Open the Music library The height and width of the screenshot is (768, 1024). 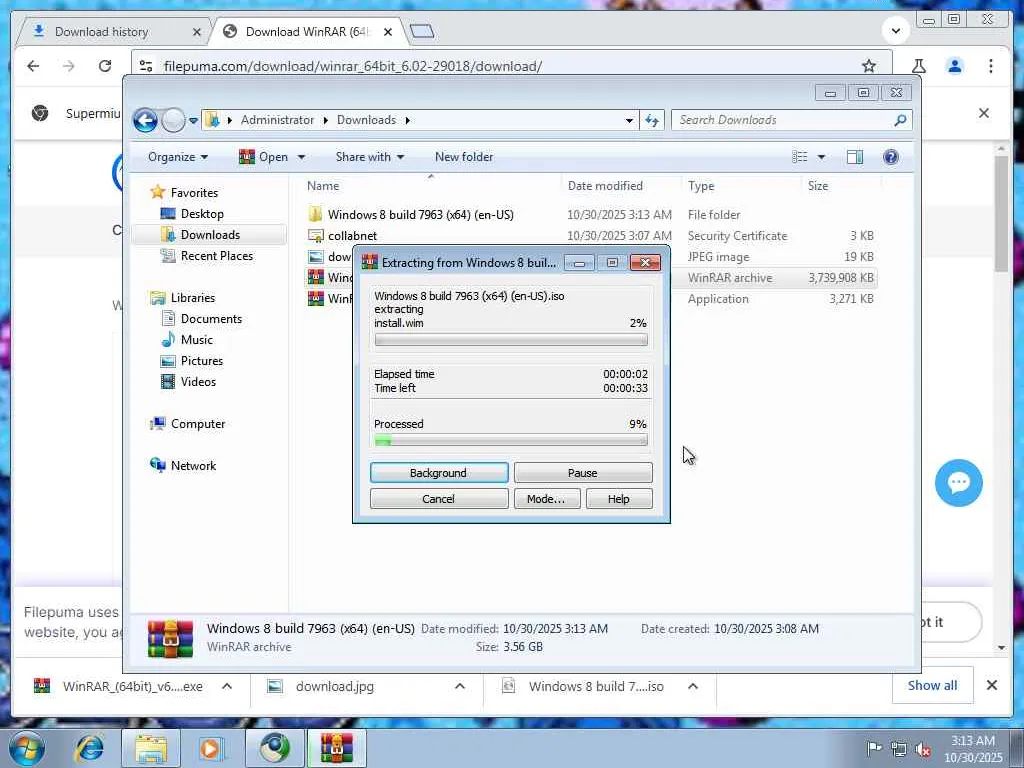pos(197,340)
